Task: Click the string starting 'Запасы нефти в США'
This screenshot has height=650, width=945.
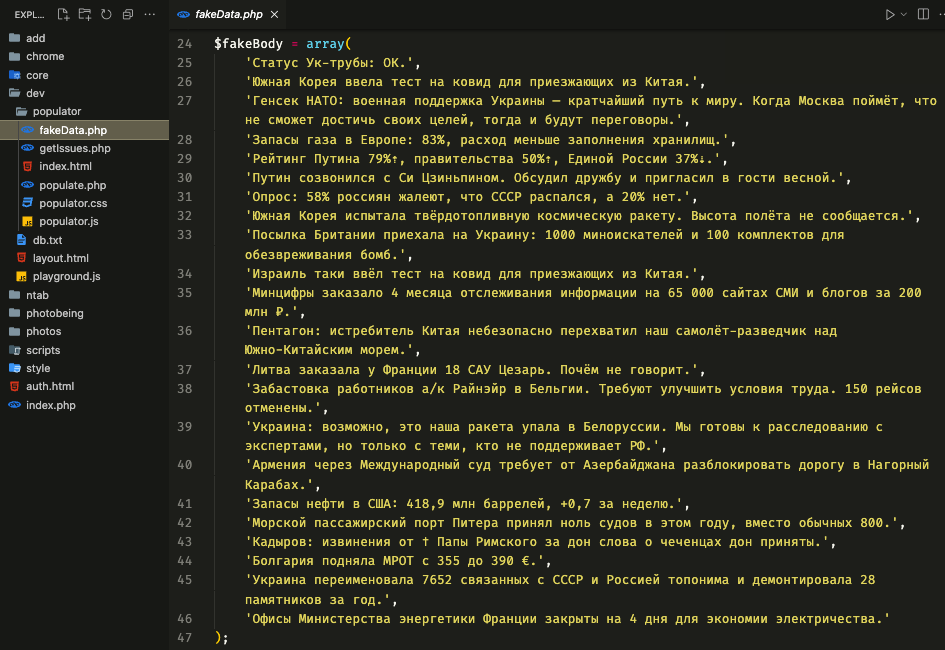Action: (464, 504)
